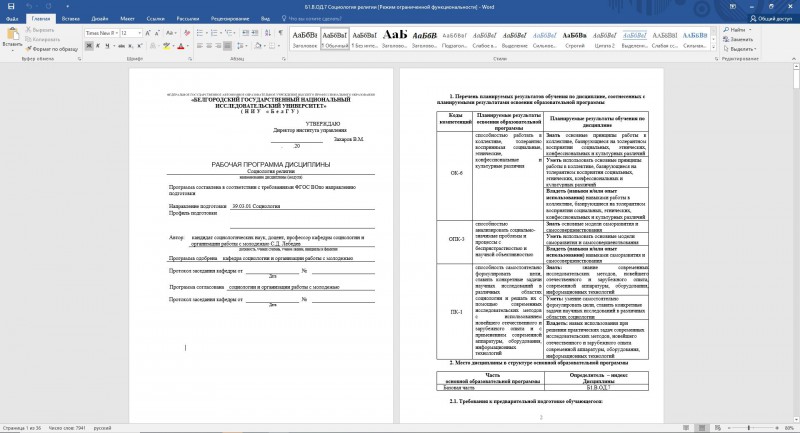Paste clipboard contents using Вставить

pyautogui.click(x=12, y=40)
